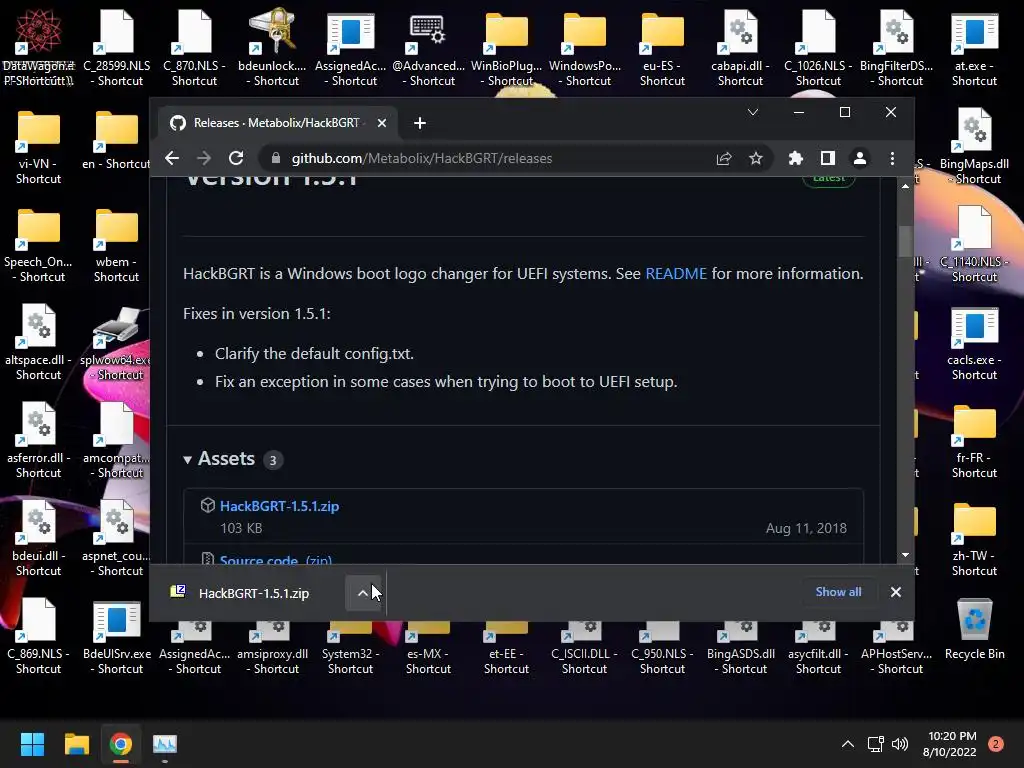Screen dimensions: 1024x768
Task: Select the at.exe shortcut icon
Action: click(974, 48)
